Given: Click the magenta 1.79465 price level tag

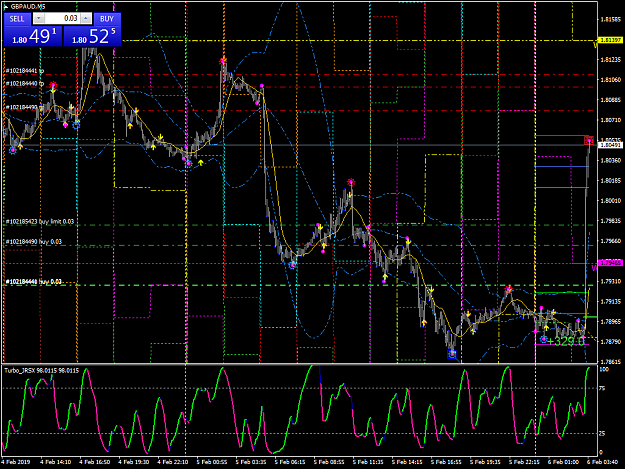Looking at the screenshot, I should click(x=611, y=263).
